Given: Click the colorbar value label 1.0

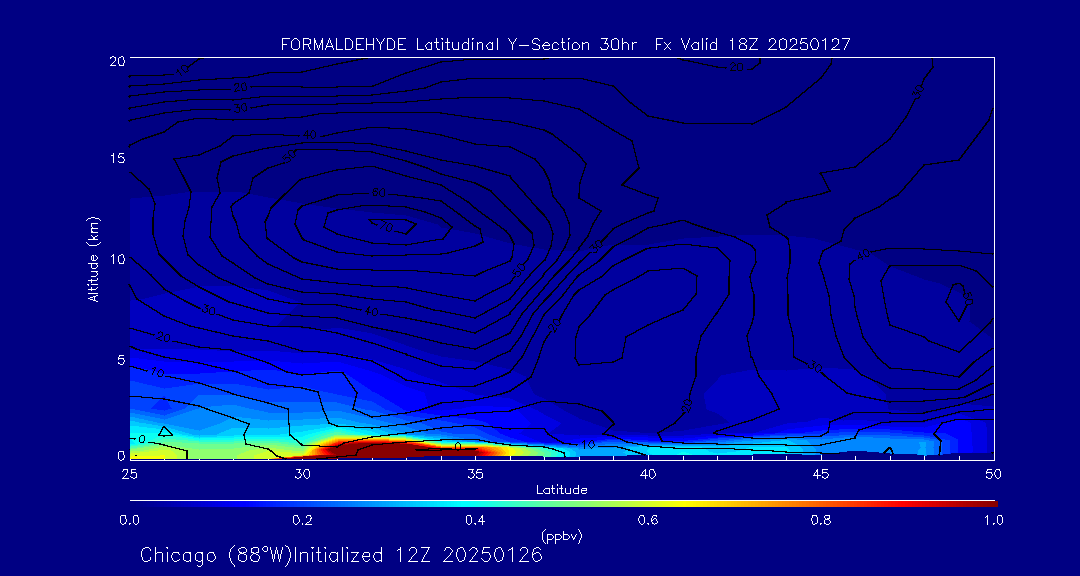Looking at the screenshot, I should 993,520.
